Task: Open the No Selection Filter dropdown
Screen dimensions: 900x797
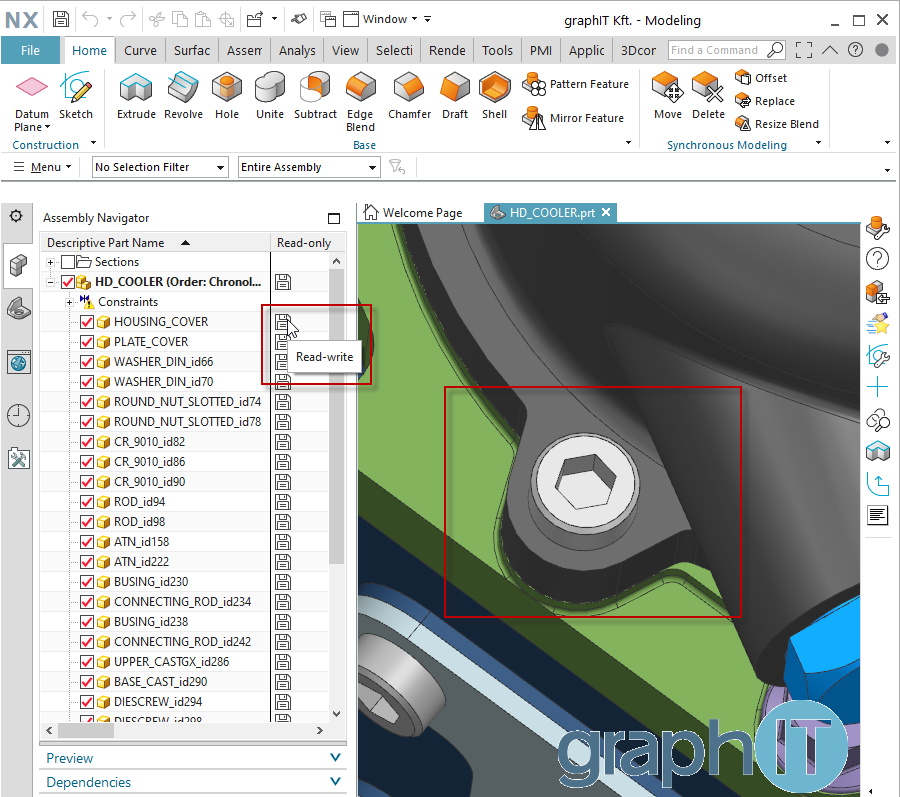Action: 160,167
